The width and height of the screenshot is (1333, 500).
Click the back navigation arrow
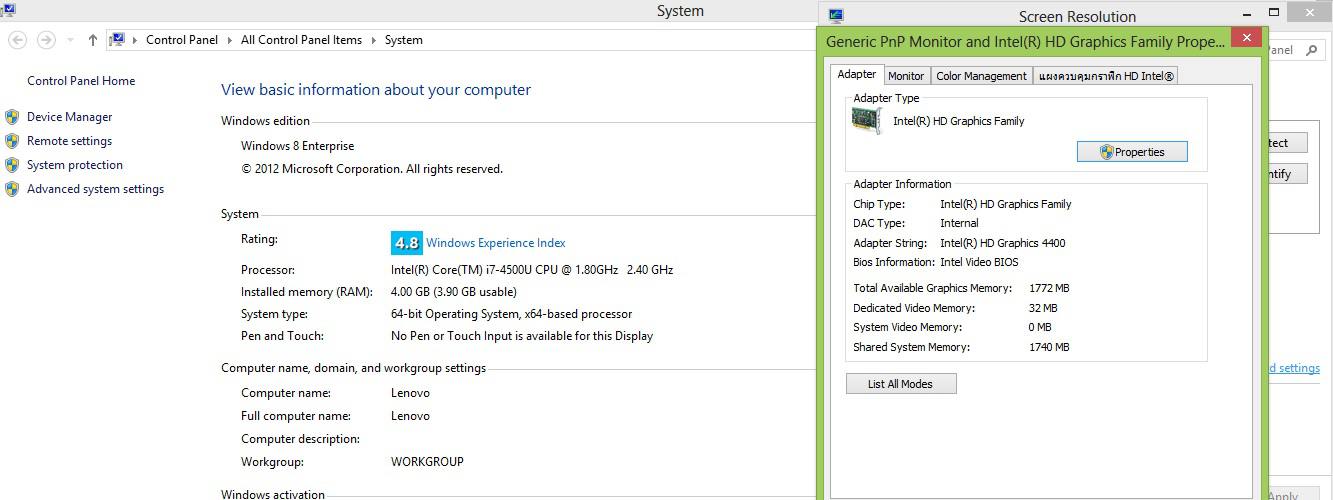(17, 40)
